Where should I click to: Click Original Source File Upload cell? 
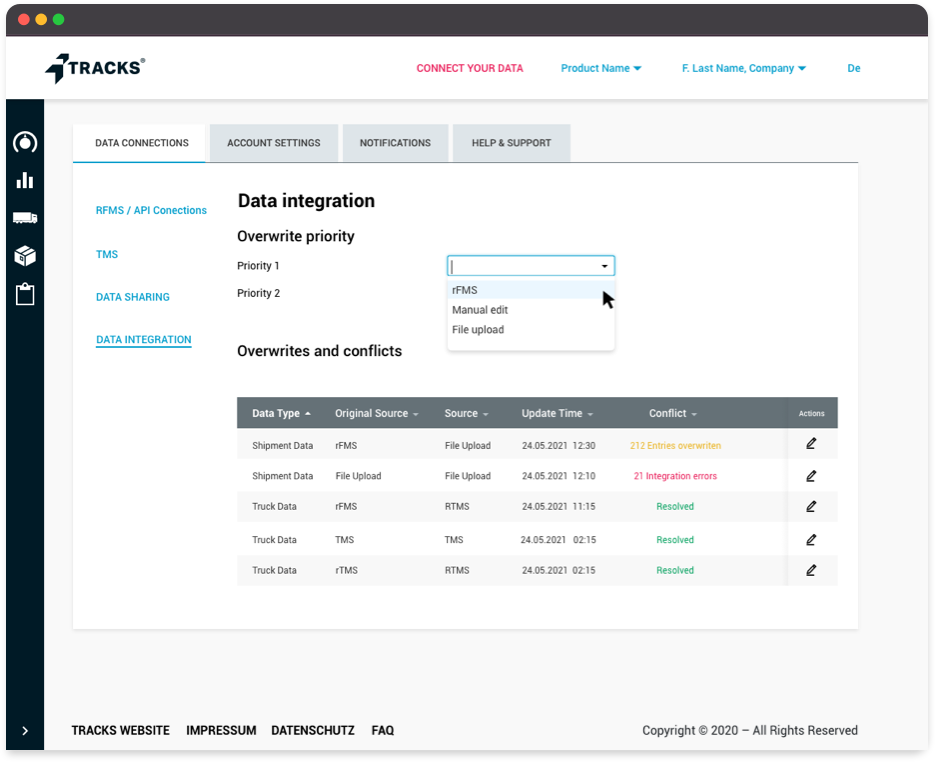coord(358,476)
